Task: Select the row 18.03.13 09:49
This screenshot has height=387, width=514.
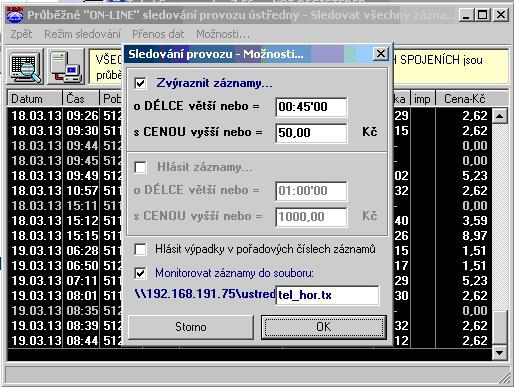Action: [x=249, y=176]
